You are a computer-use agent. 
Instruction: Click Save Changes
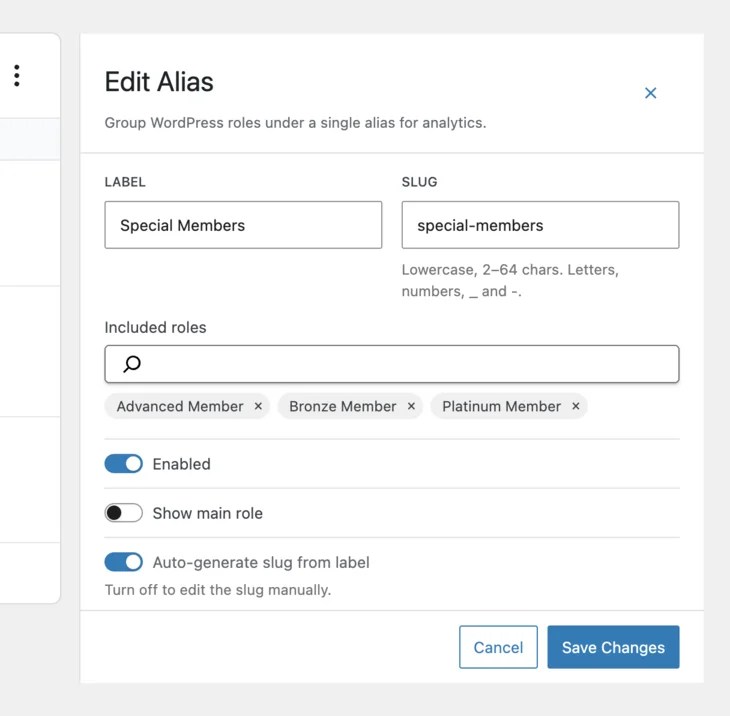[x=613, y=647]
